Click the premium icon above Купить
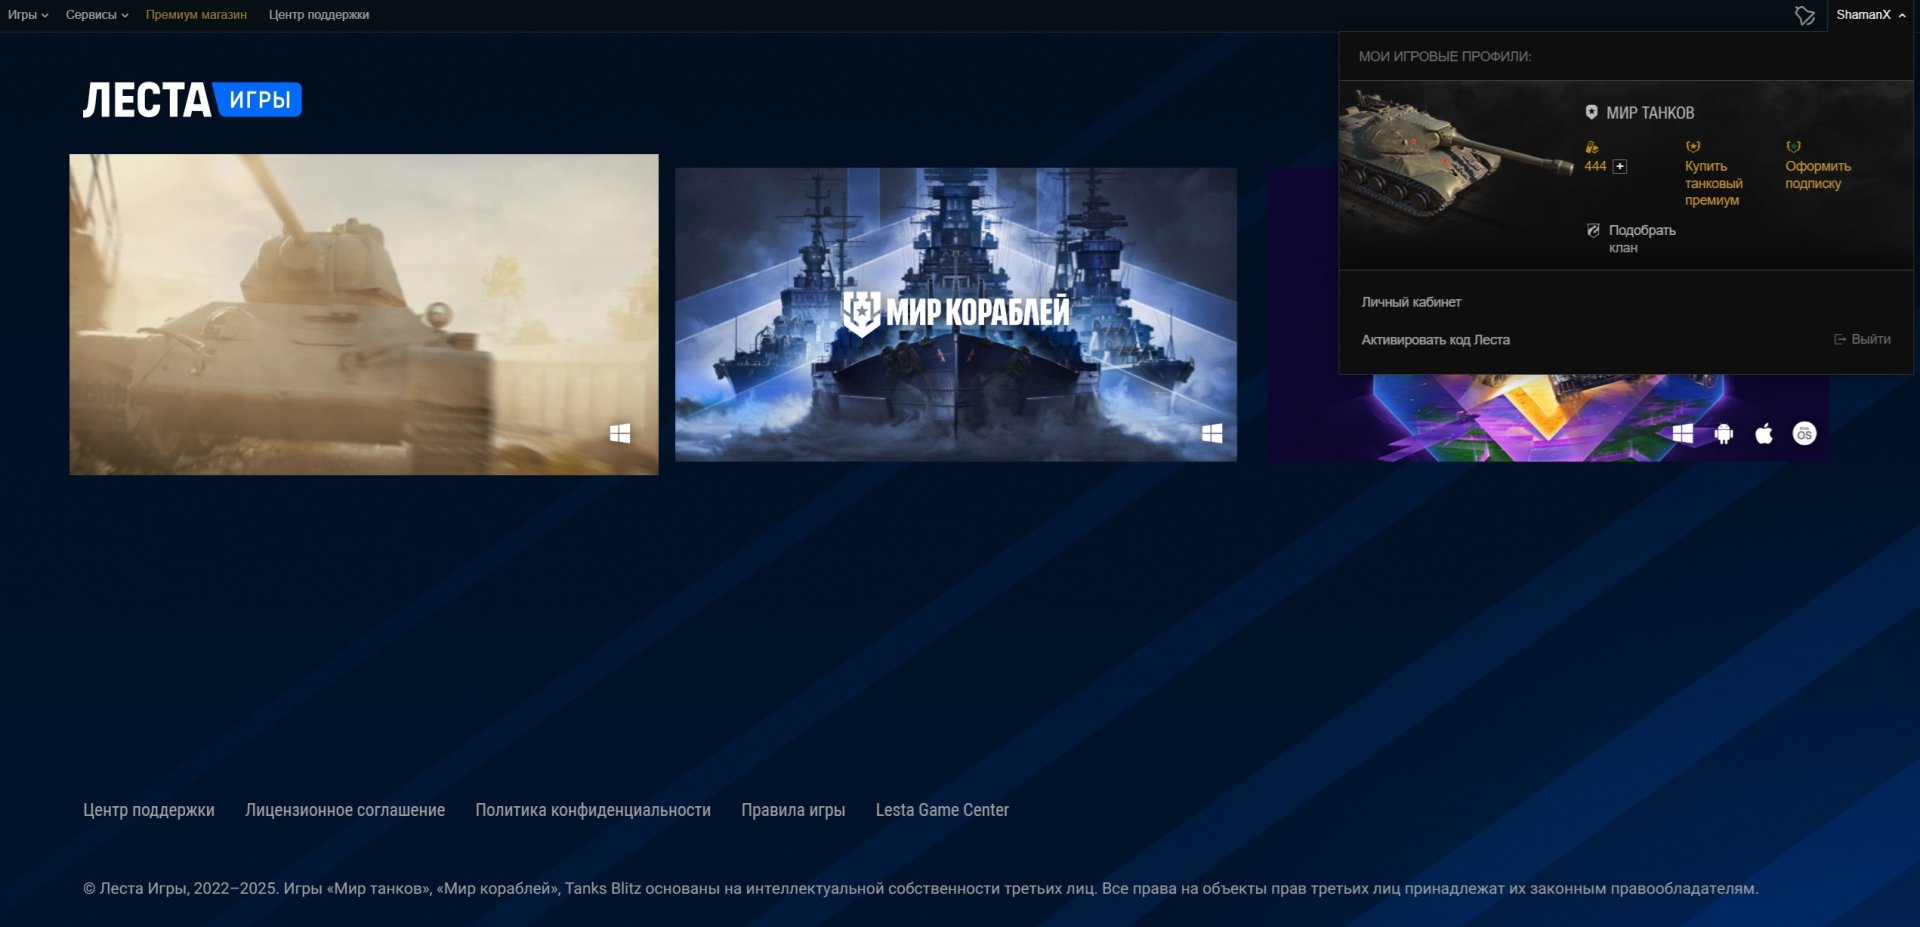Viewport: 1920px width, 927px height. (1692, 147)
